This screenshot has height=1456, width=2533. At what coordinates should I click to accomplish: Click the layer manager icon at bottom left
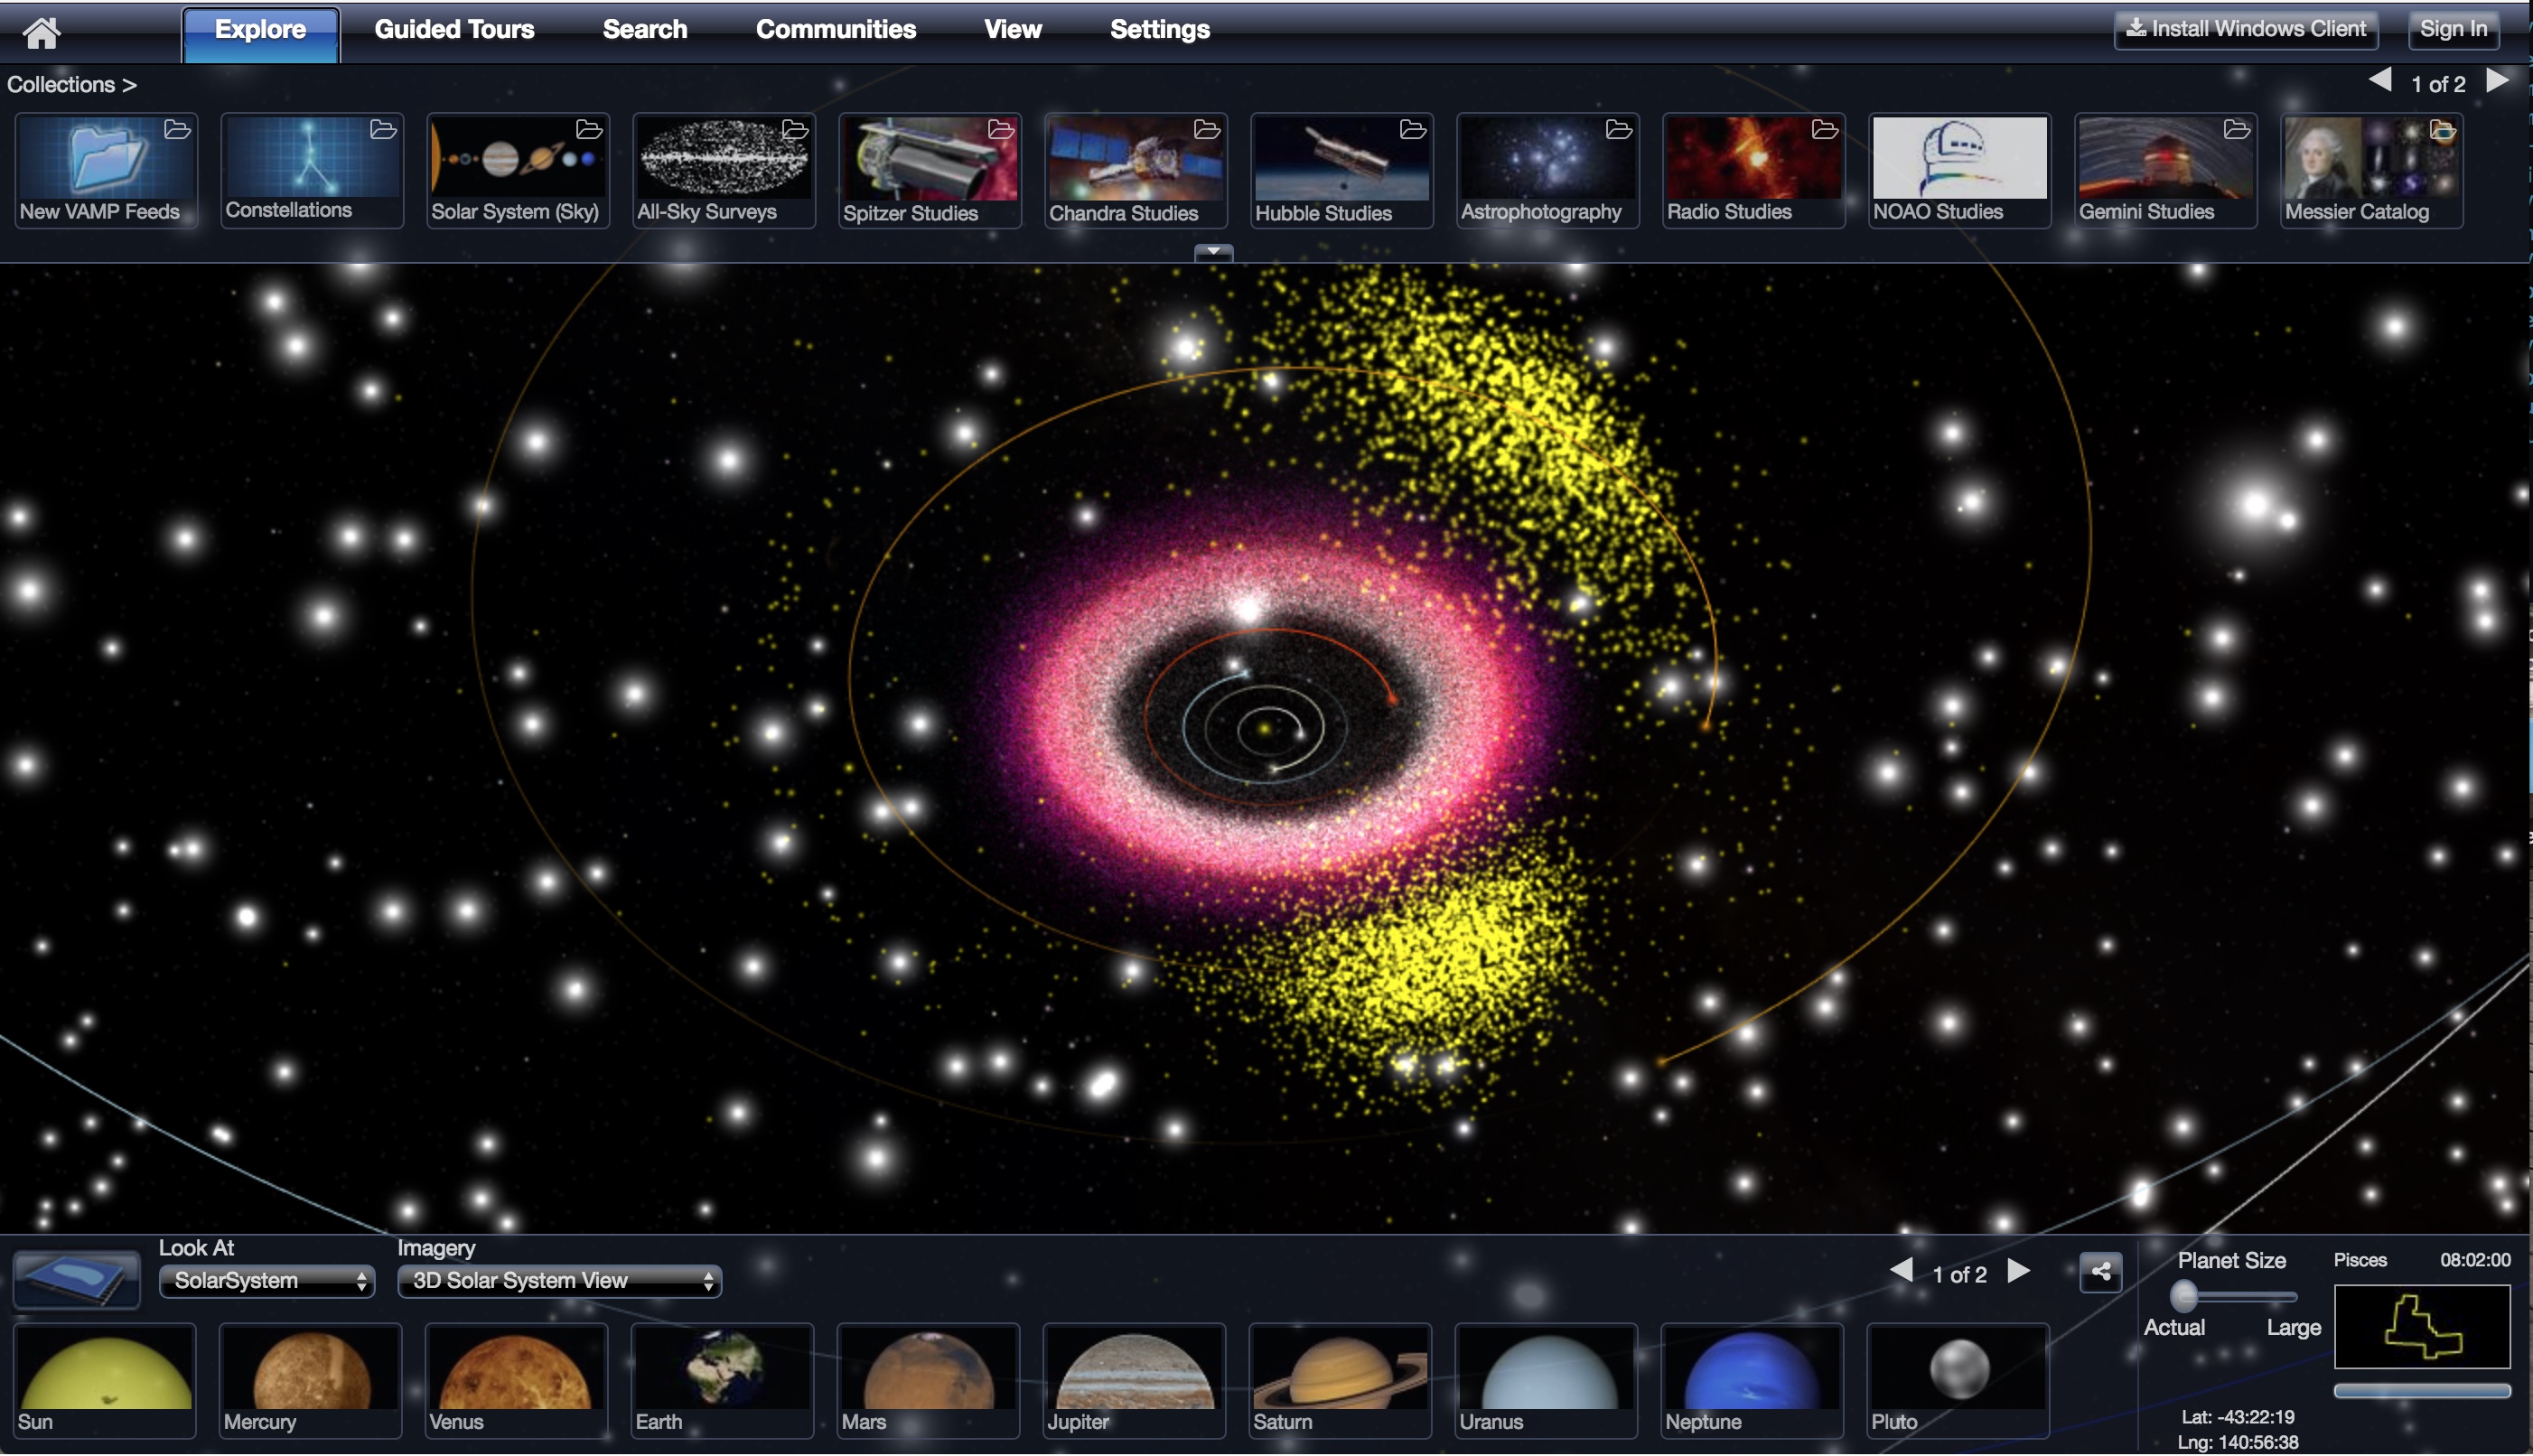77,1279
